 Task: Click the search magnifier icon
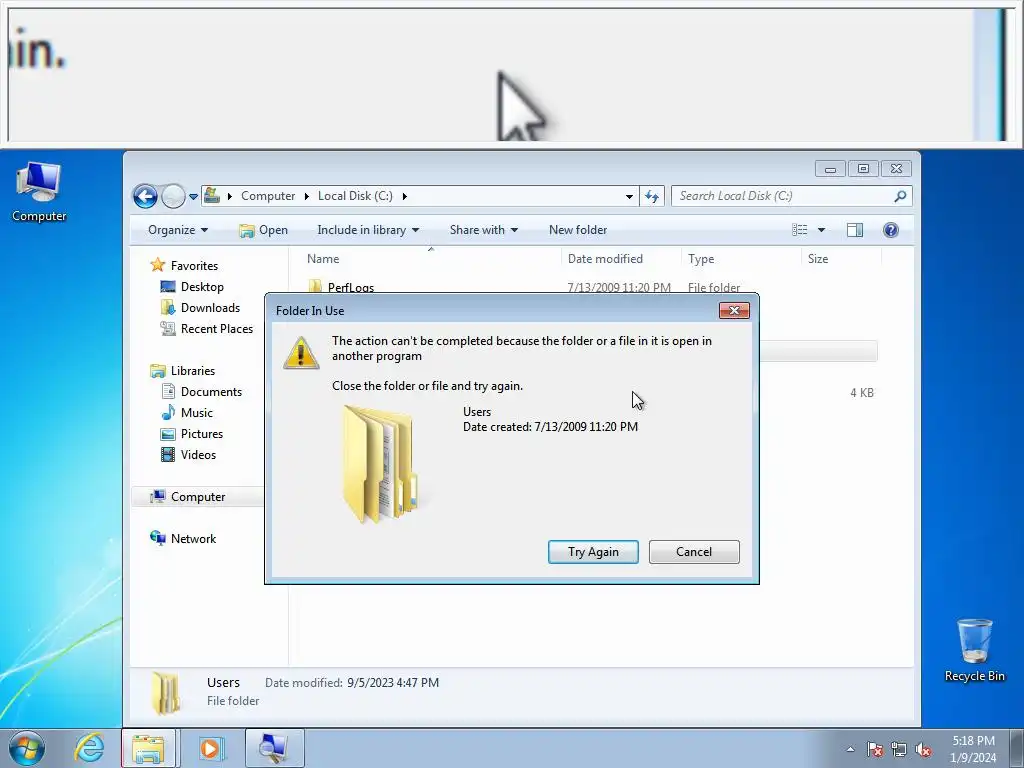[x=900, y=196]
